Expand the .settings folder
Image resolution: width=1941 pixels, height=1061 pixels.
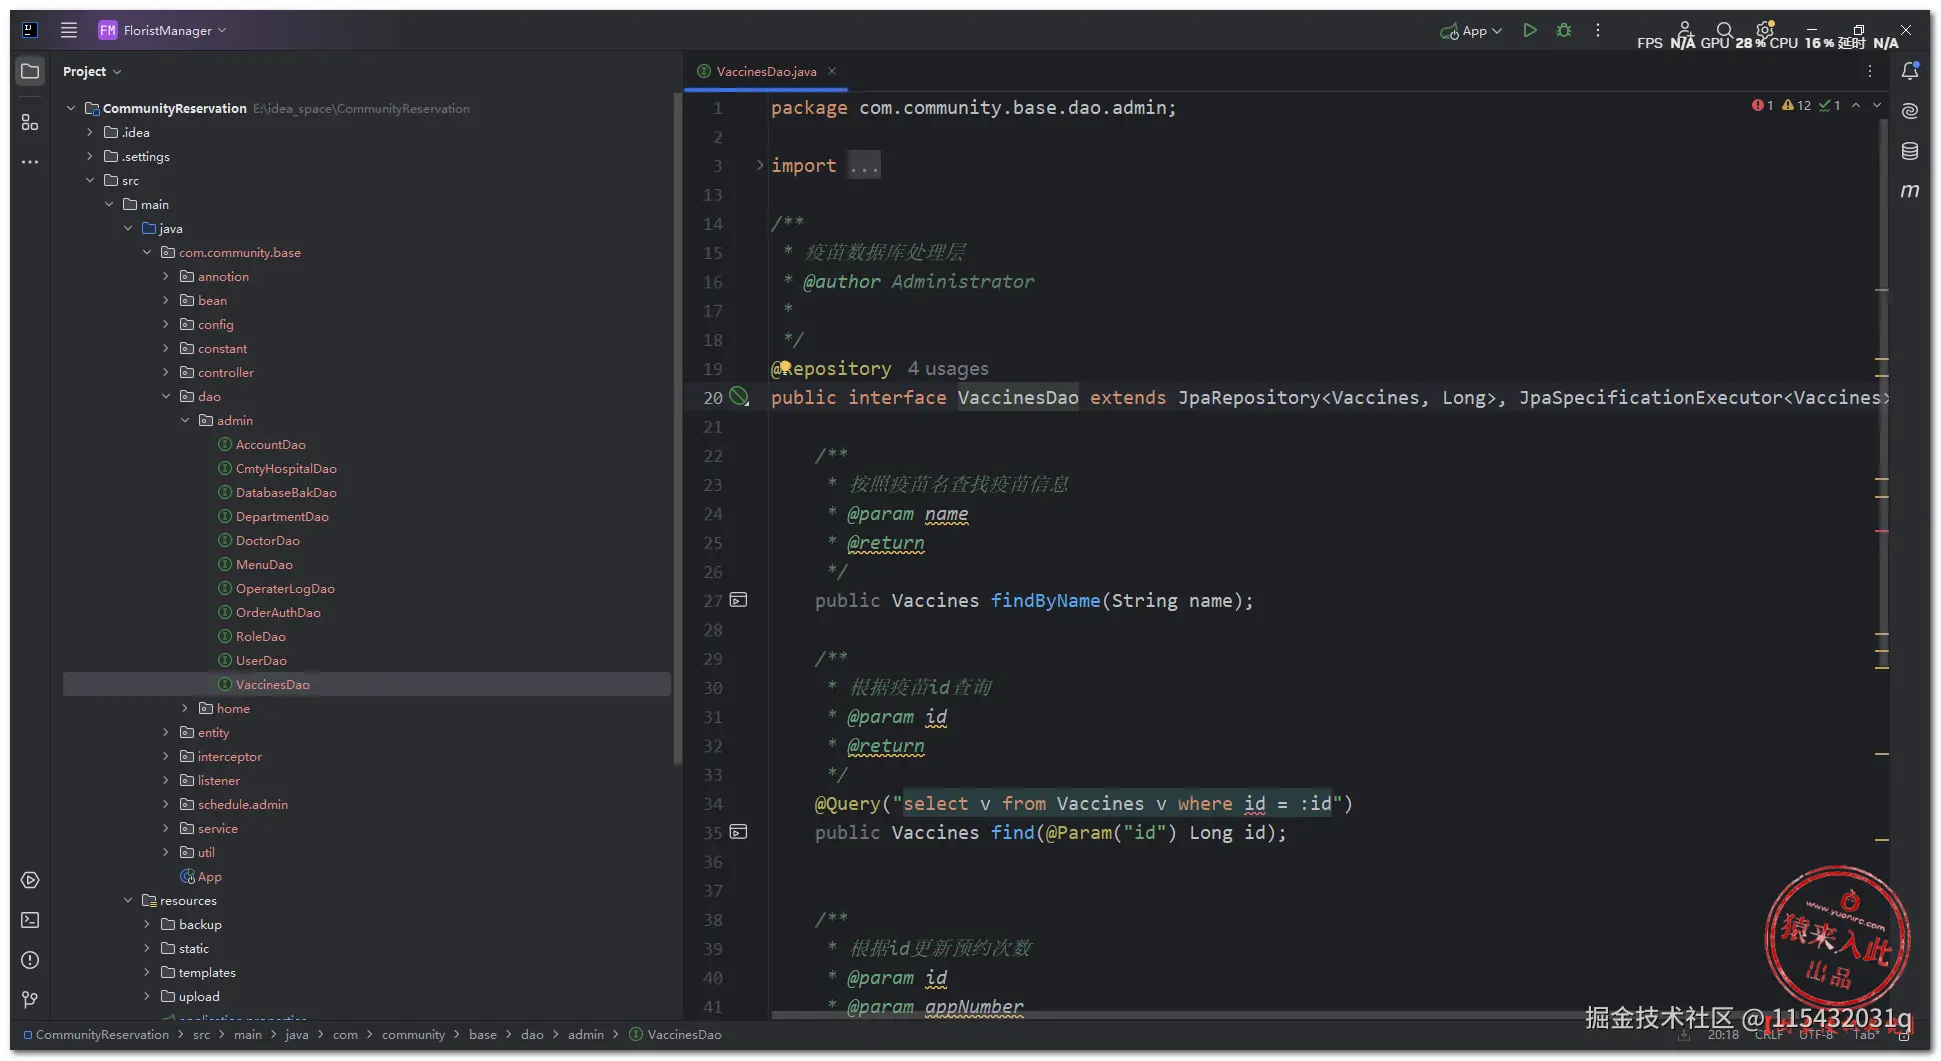[x=90, y=156]
